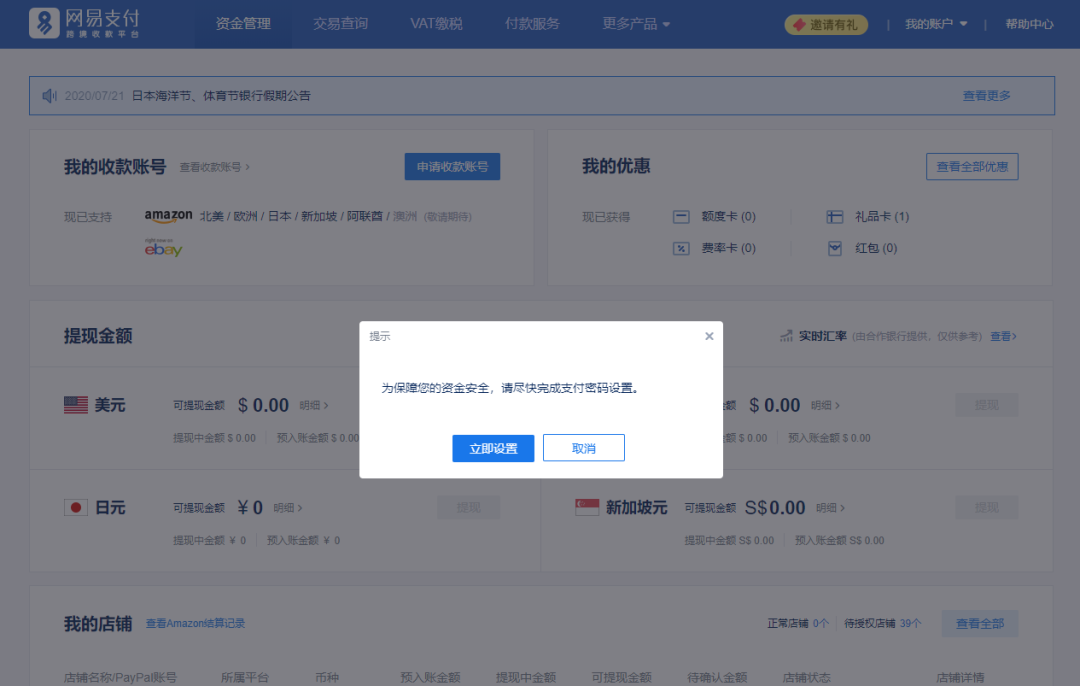Click the 额度卡 card icon
Image resolution: width=1080 pixels, height=686 pixels.
click(681, 216)
